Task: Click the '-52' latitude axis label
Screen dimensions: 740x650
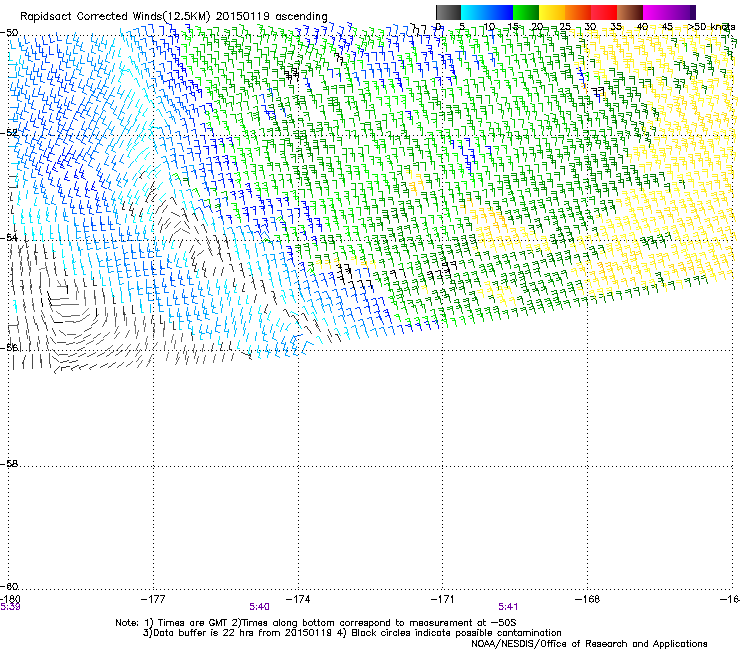Action: pyautogui.click(x=9, y=133)
